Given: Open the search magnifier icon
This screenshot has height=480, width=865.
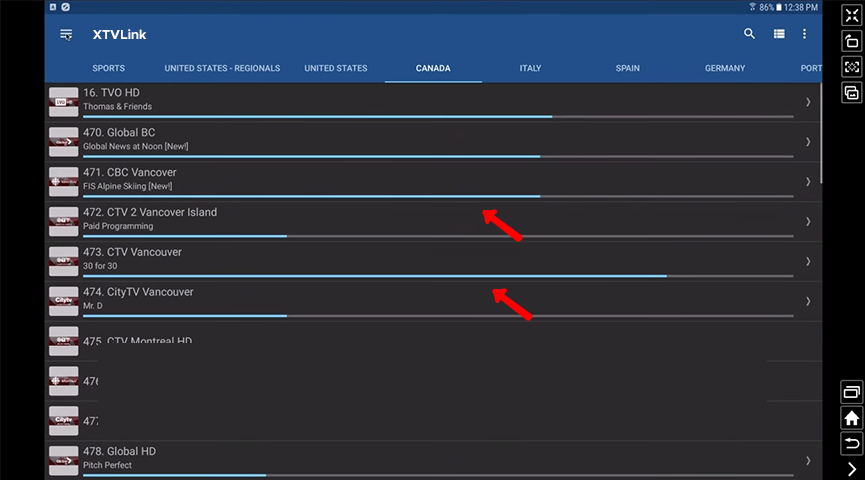Looking at the screenshot, I should (x=749, y=34).
